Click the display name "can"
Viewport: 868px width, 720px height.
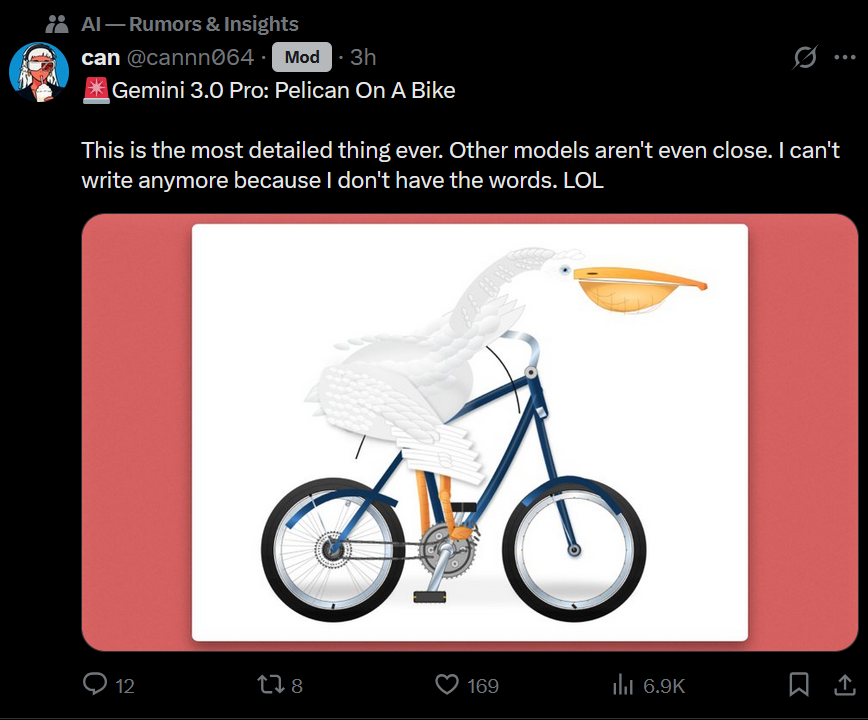click(x=100, y=58)
